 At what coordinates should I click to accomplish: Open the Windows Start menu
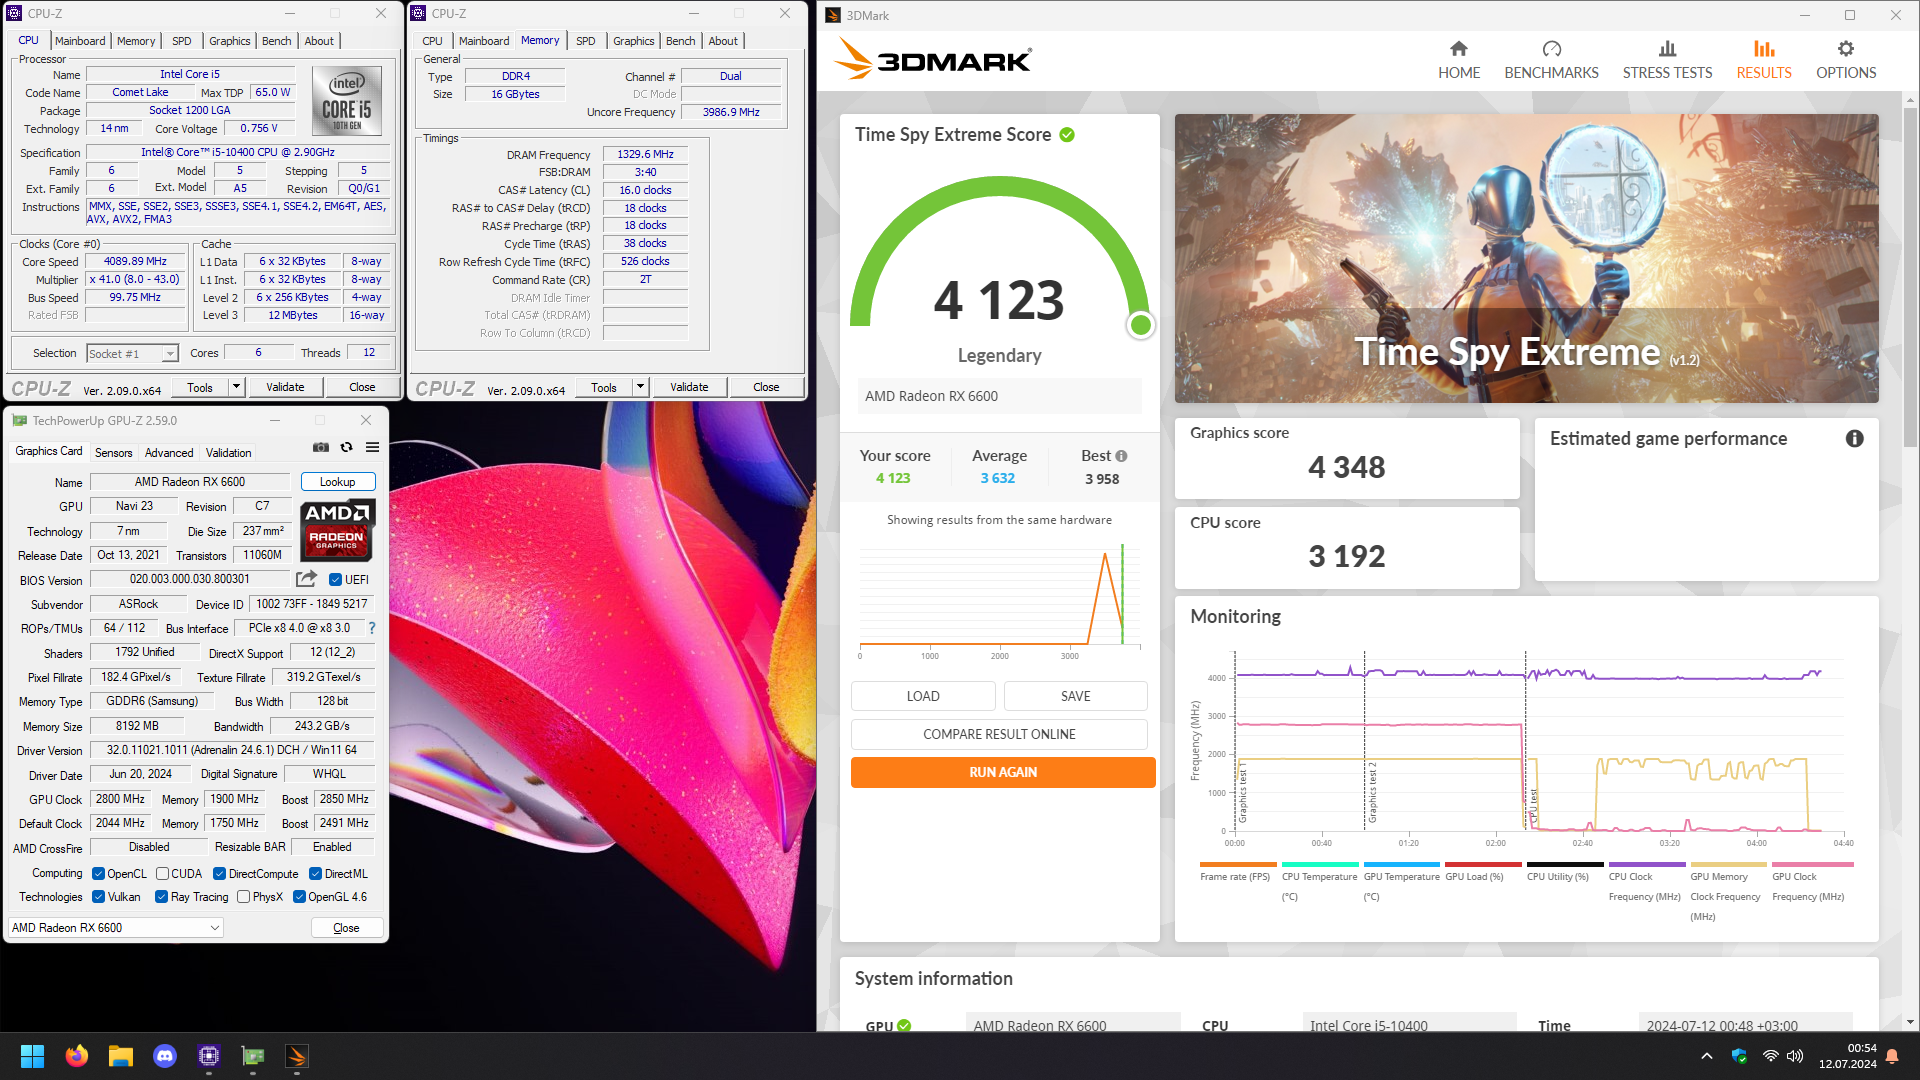point(32,1056)
